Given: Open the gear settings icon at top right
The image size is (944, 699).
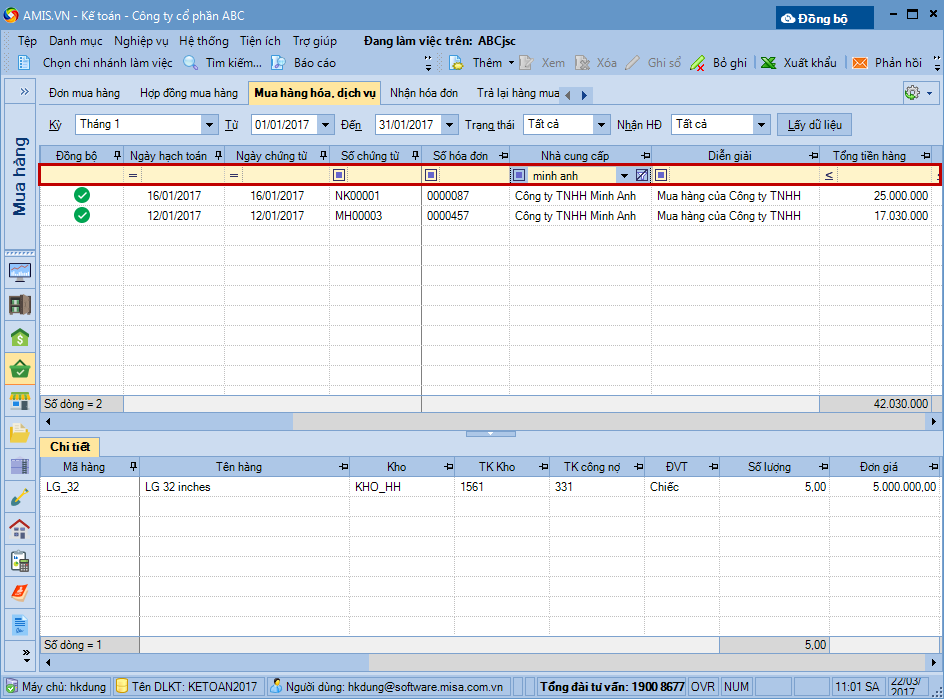Looking at the screenshot, I should pyautogui.click(x=911, y=93).
